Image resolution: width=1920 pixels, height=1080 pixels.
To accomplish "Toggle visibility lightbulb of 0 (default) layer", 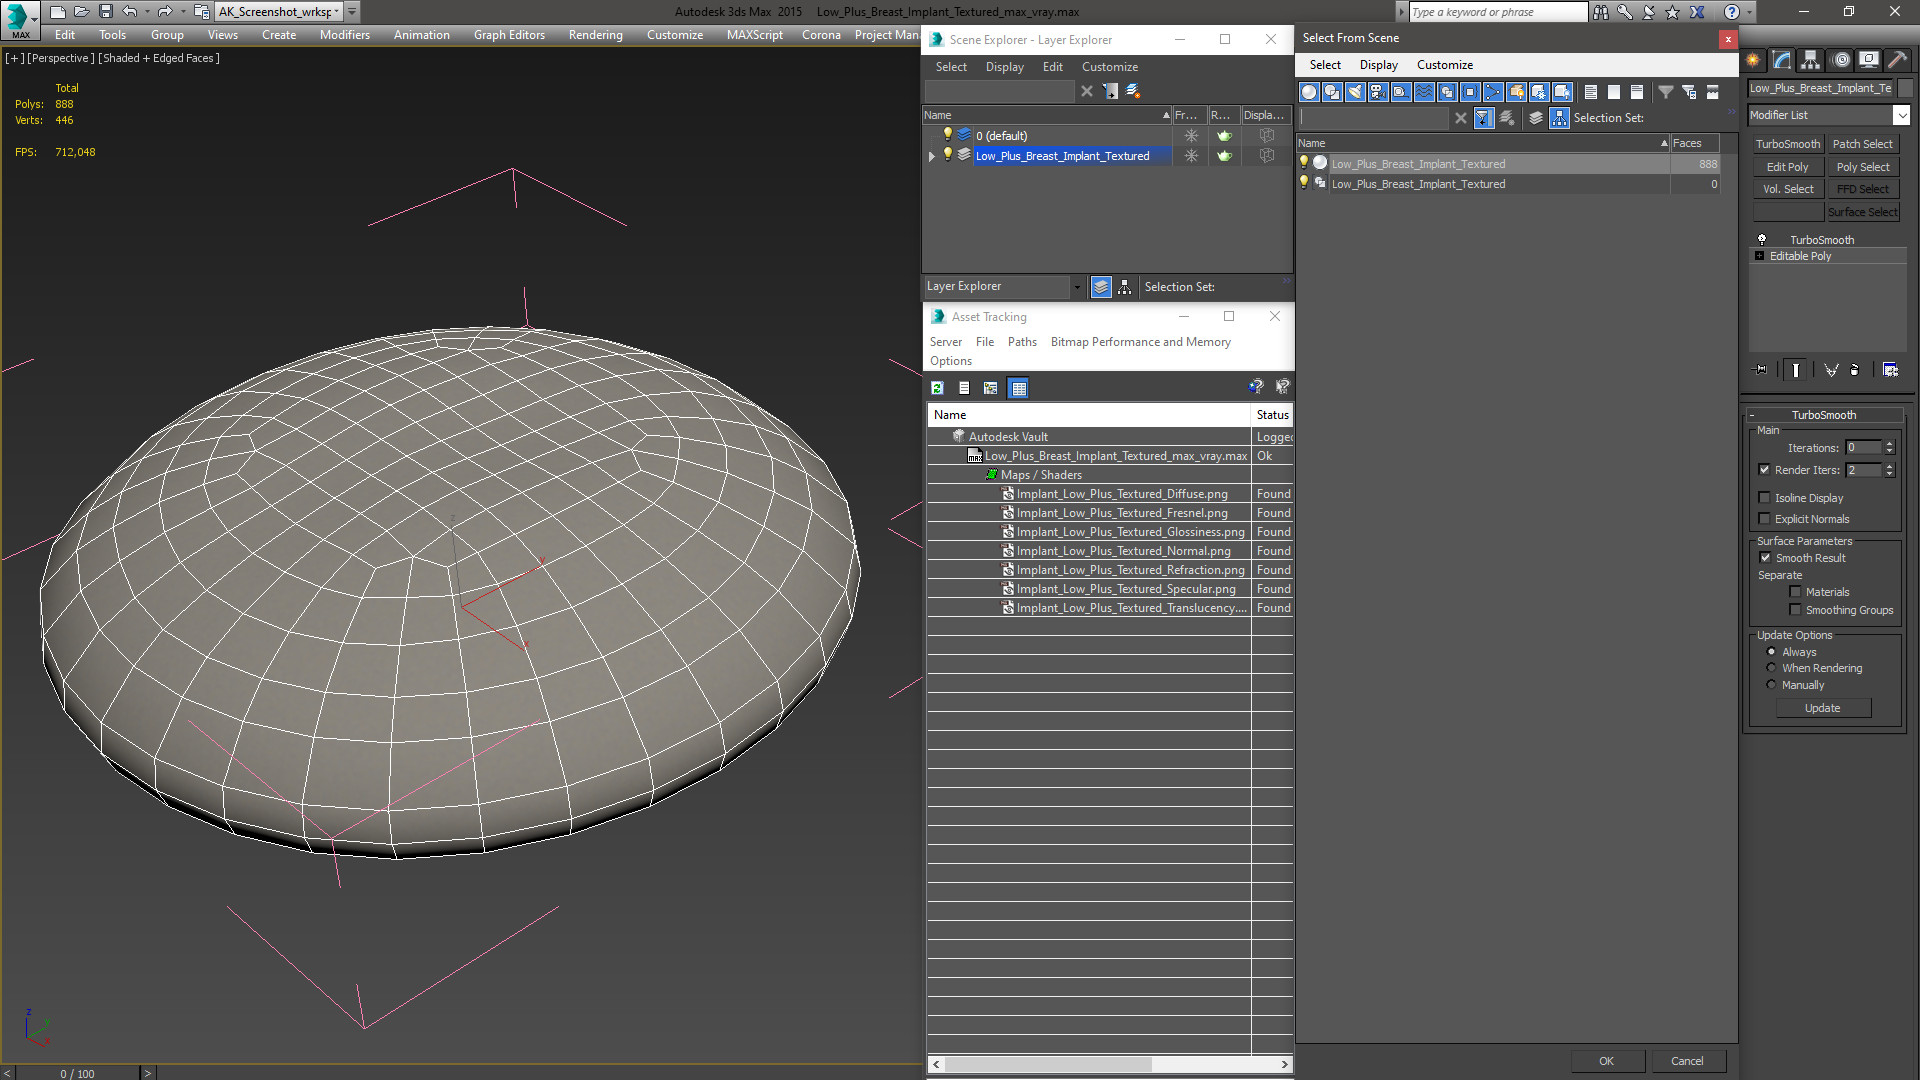I will (x=948, y=135).
